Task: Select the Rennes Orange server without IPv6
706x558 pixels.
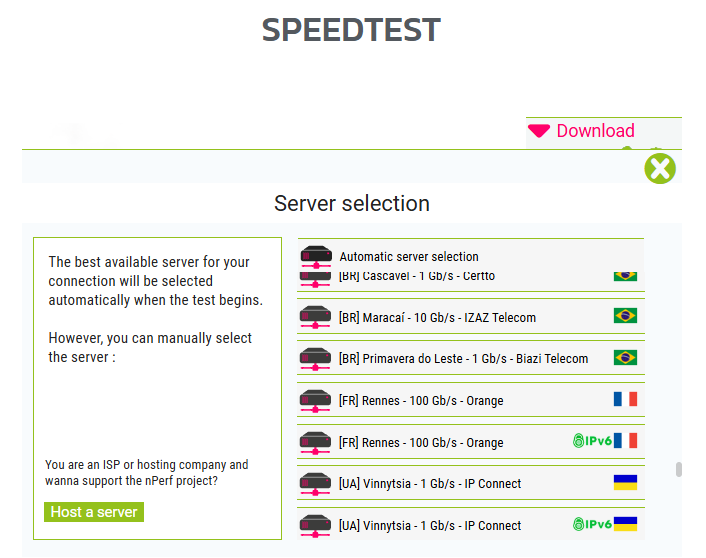Action: (x=421, y=400)
